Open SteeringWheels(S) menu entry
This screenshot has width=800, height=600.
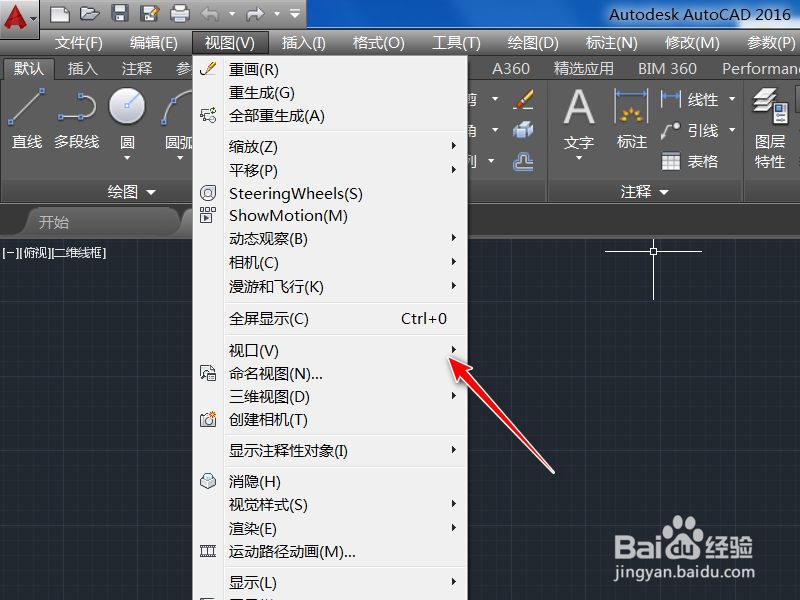point(330,193)
